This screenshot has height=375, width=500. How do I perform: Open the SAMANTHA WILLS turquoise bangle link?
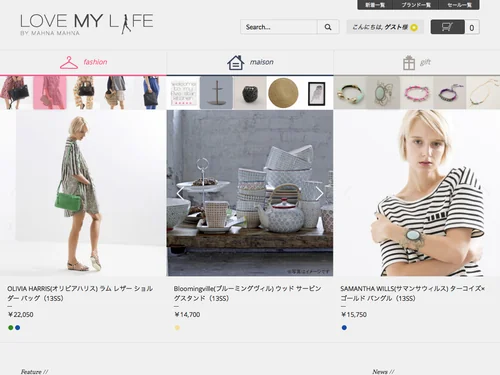pos(413,293)
